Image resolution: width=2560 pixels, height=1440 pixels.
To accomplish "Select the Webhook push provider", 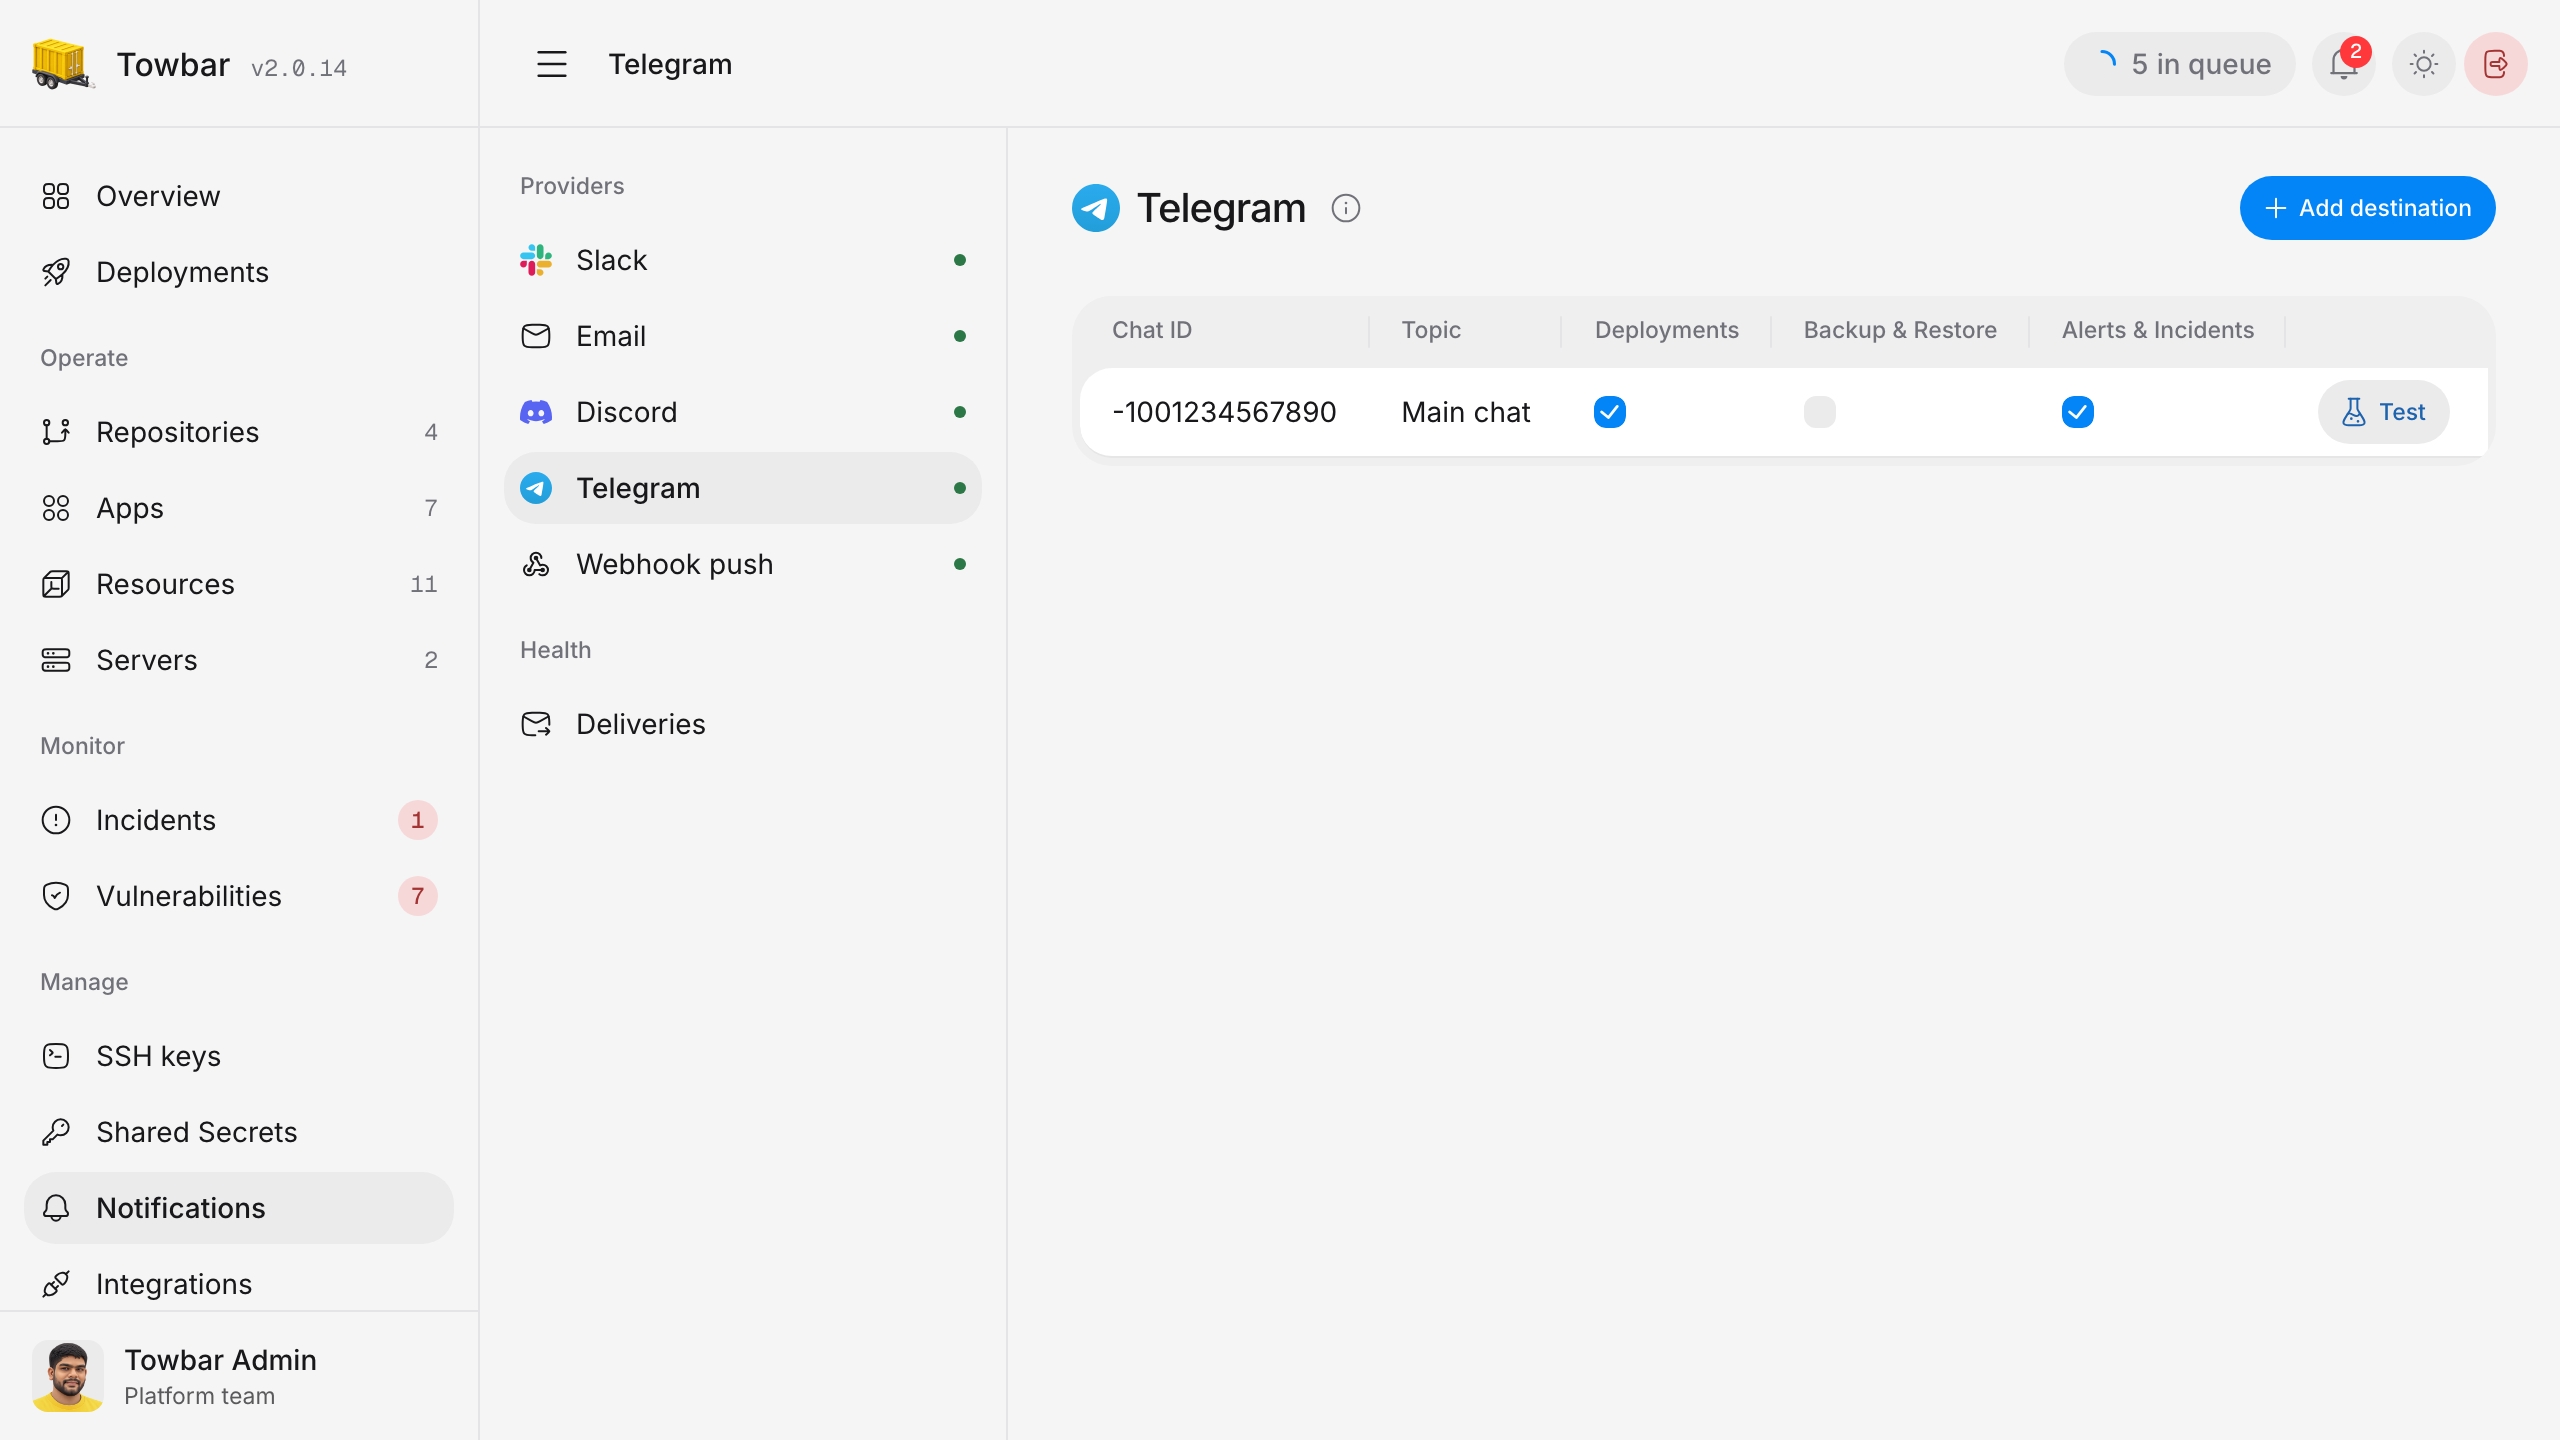I will point(743,564).
